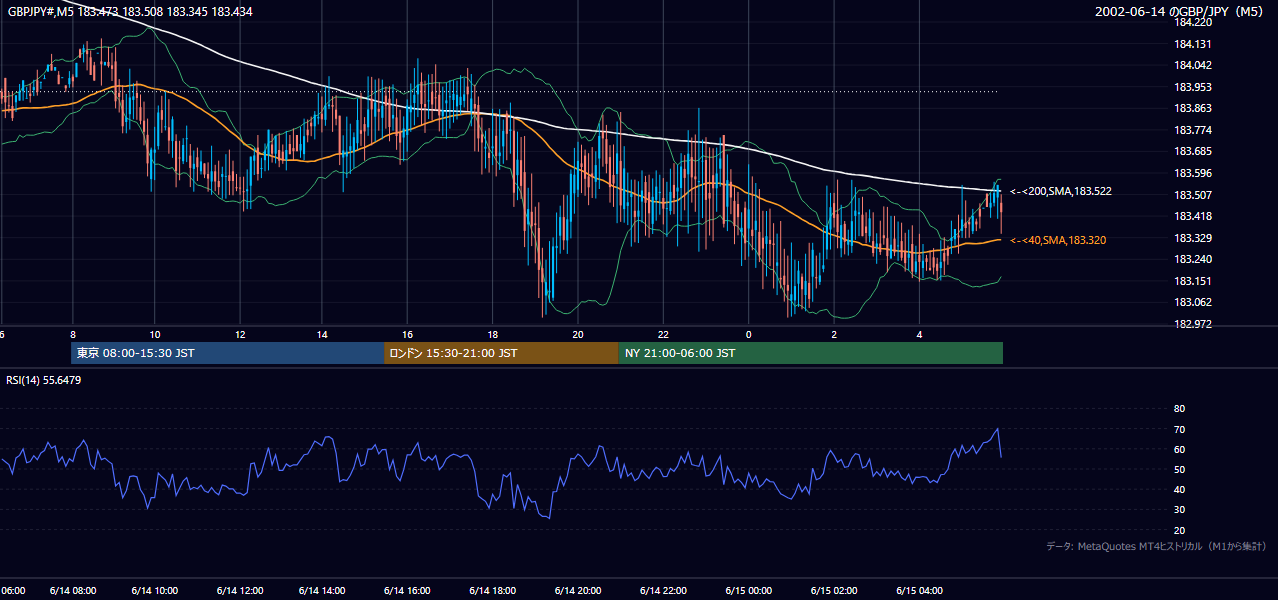The width and height of the screenshot is (1278, 600).
Task: Select the NY 21:00-06:00 JST session bar
Action: click(x=810, y=353)
